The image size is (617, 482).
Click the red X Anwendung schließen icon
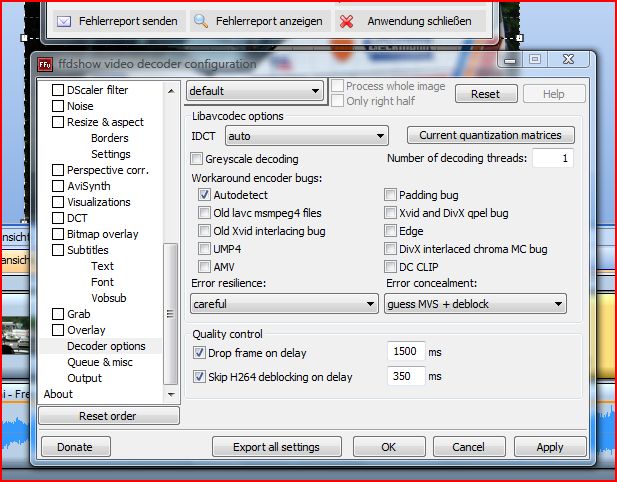pos(346,21)
